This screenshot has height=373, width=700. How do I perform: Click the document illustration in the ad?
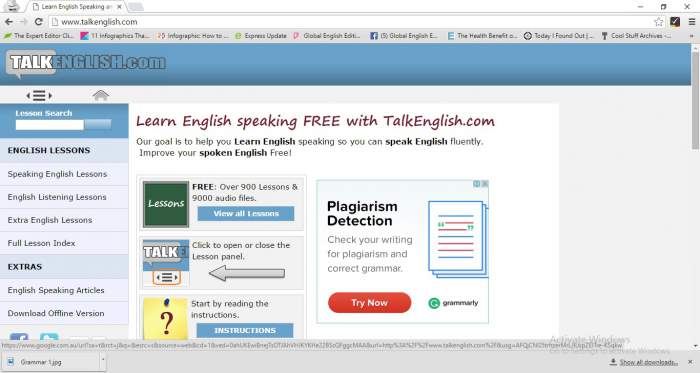click(458, 240)
